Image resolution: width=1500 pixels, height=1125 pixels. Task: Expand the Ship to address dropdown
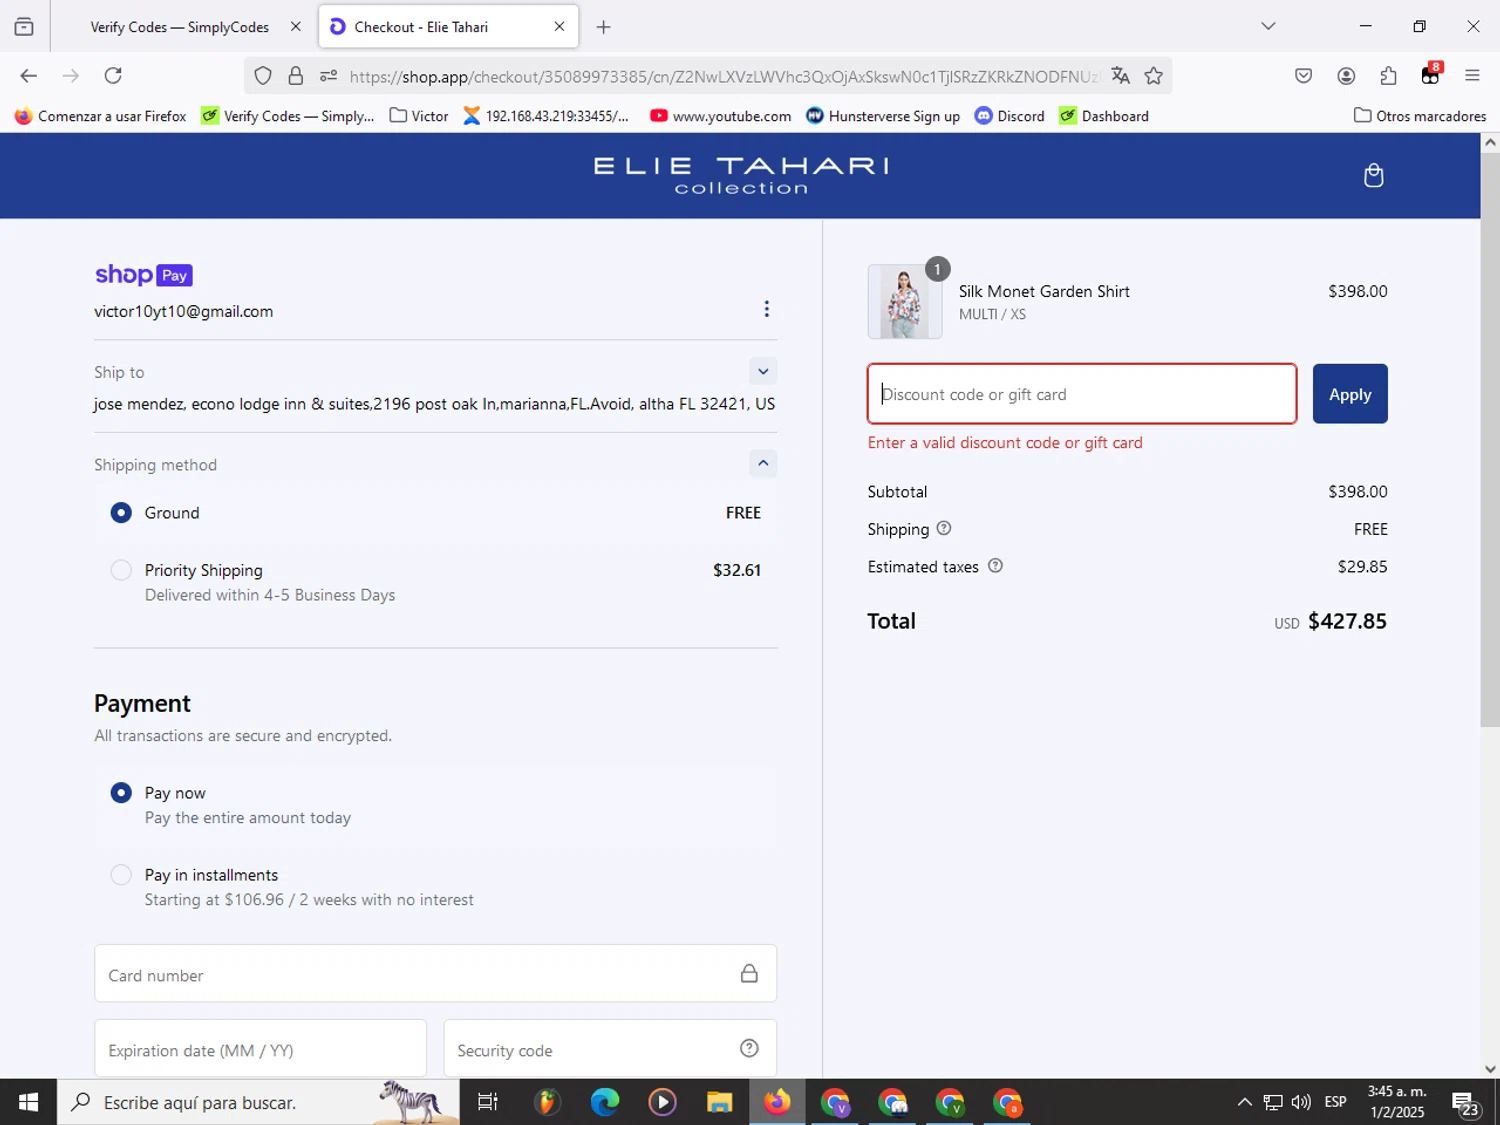tap(763, 371)
